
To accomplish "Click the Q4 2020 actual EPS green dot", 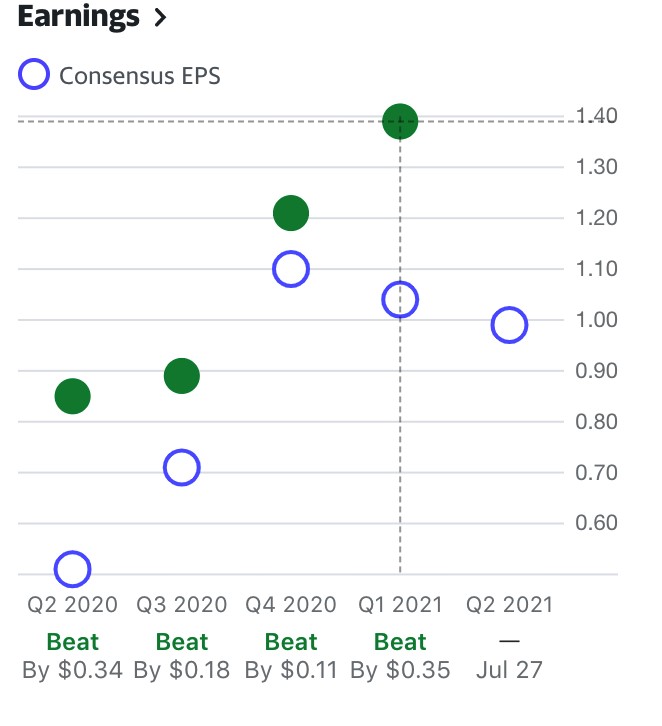I will tap(290, 212).
